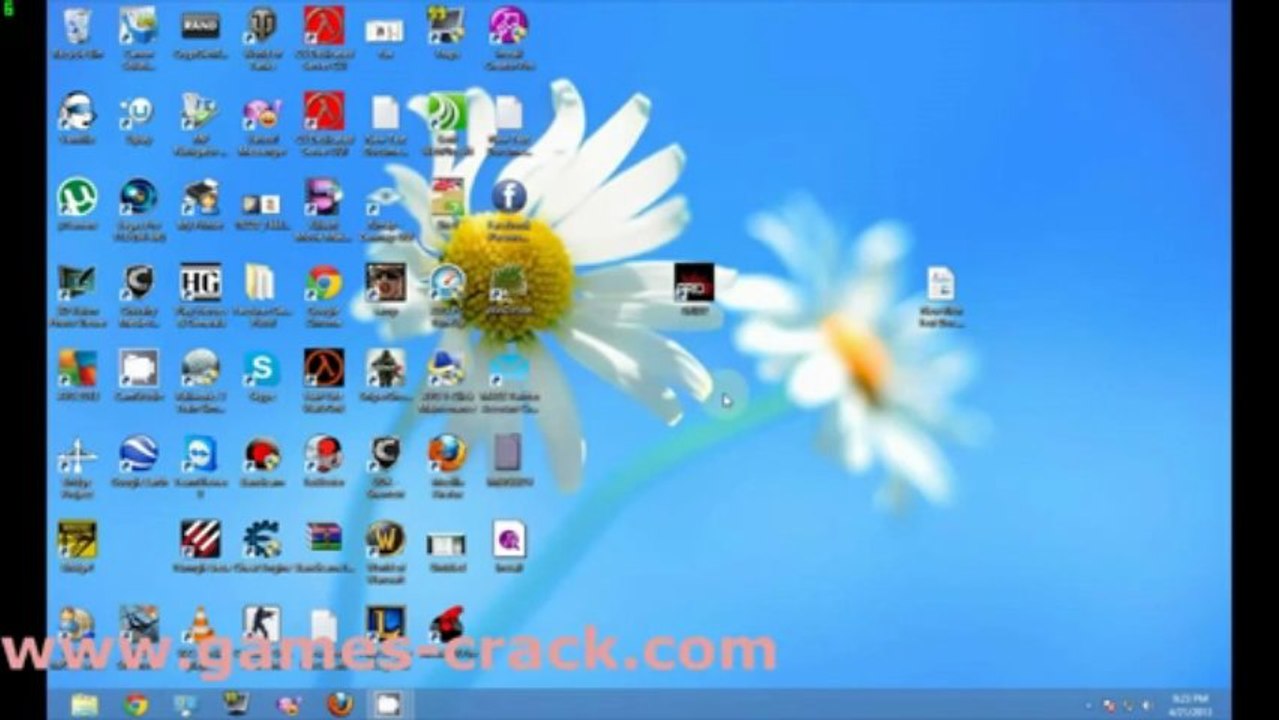
Task: Switch to Firefox in the taskbar
Action: (339, 705)
